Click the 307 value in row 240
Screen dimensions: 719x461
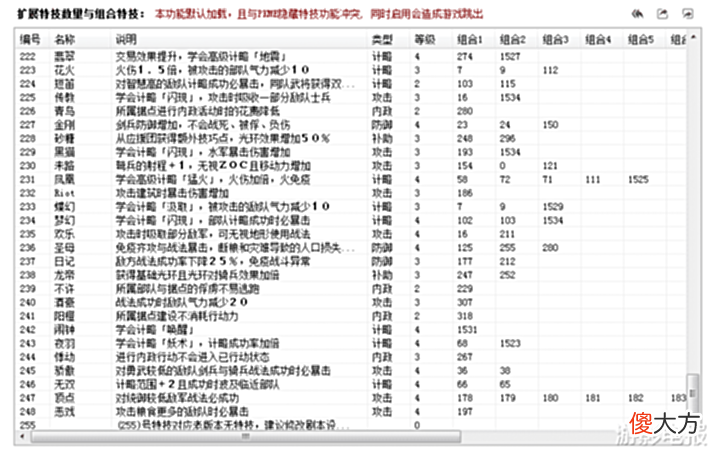pos(465,302)
